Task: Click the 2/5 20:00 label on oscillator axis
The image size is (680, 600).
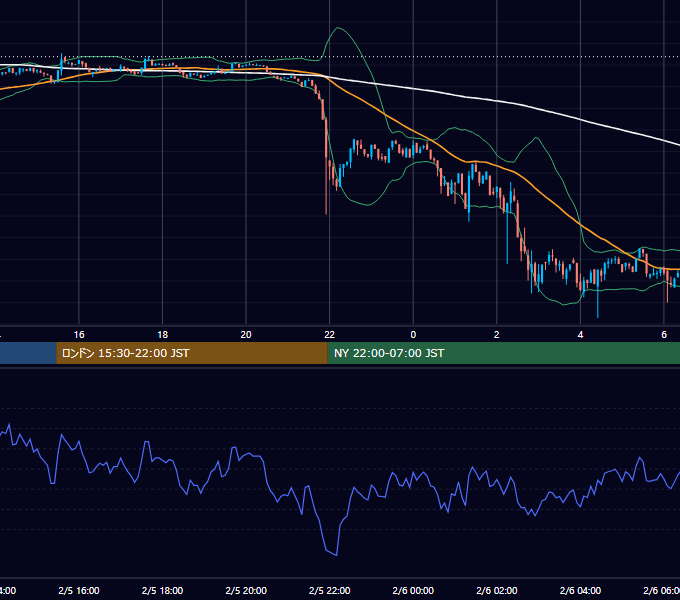Action: [x=246, y=590]
